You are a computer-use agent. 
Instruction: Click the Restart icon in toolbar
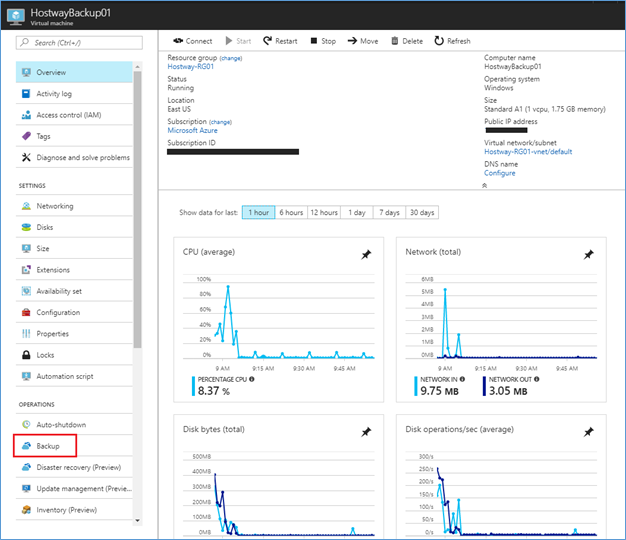pyautogui.click(x=267, y=41)
